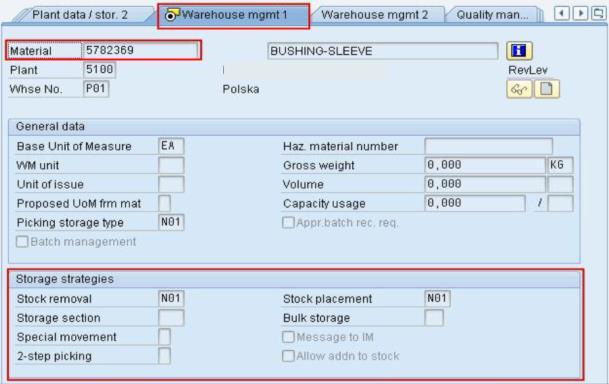Toggle Proposed UoM frm mat field
Screen dimensions: 609x384
pos(164,203)
